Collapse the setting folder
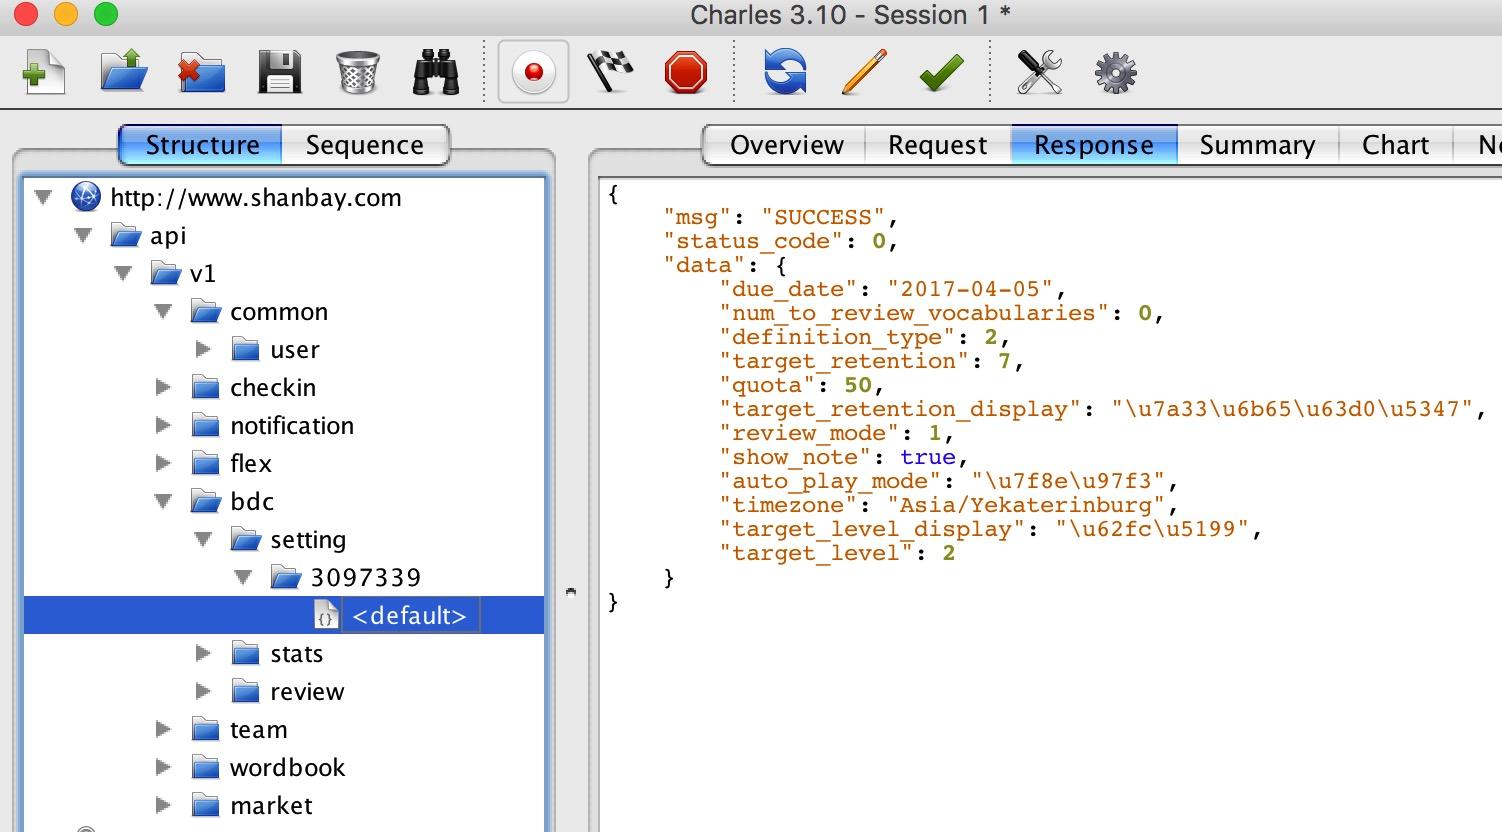 203,539
